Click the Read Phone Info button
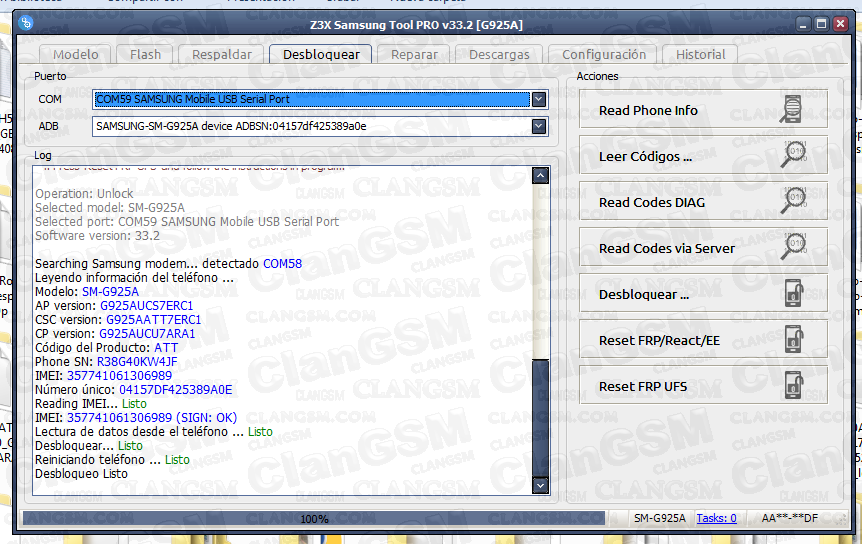 point(703,110)
